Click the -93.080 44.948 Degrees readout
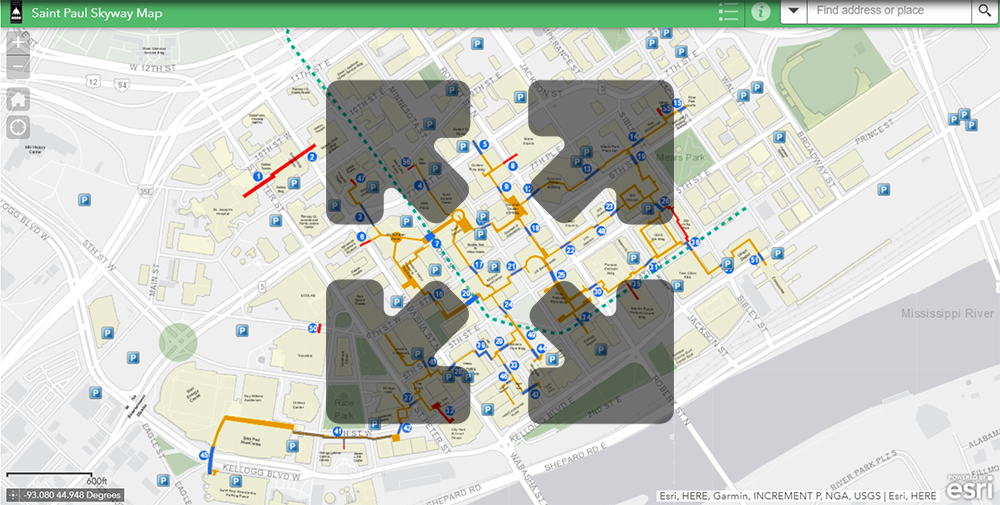The width and height of the screenshot is (1000, 505). coord(71,495)
